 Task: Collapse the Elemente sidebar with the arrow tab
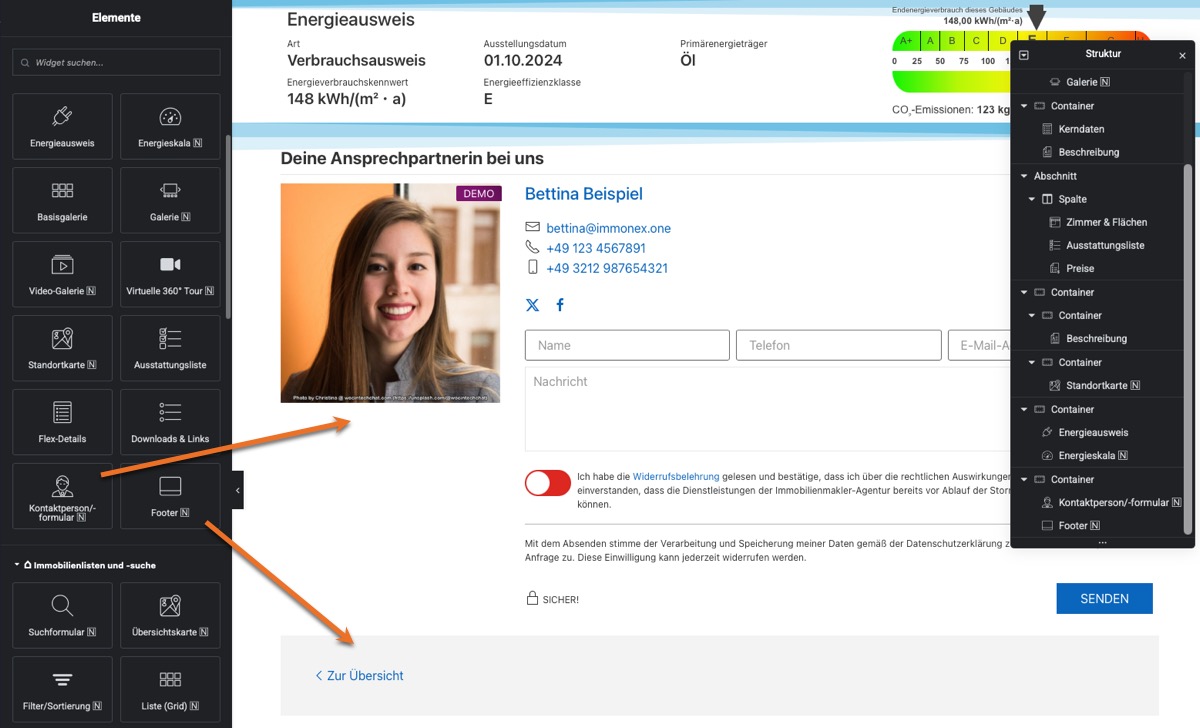coord(236,489)
